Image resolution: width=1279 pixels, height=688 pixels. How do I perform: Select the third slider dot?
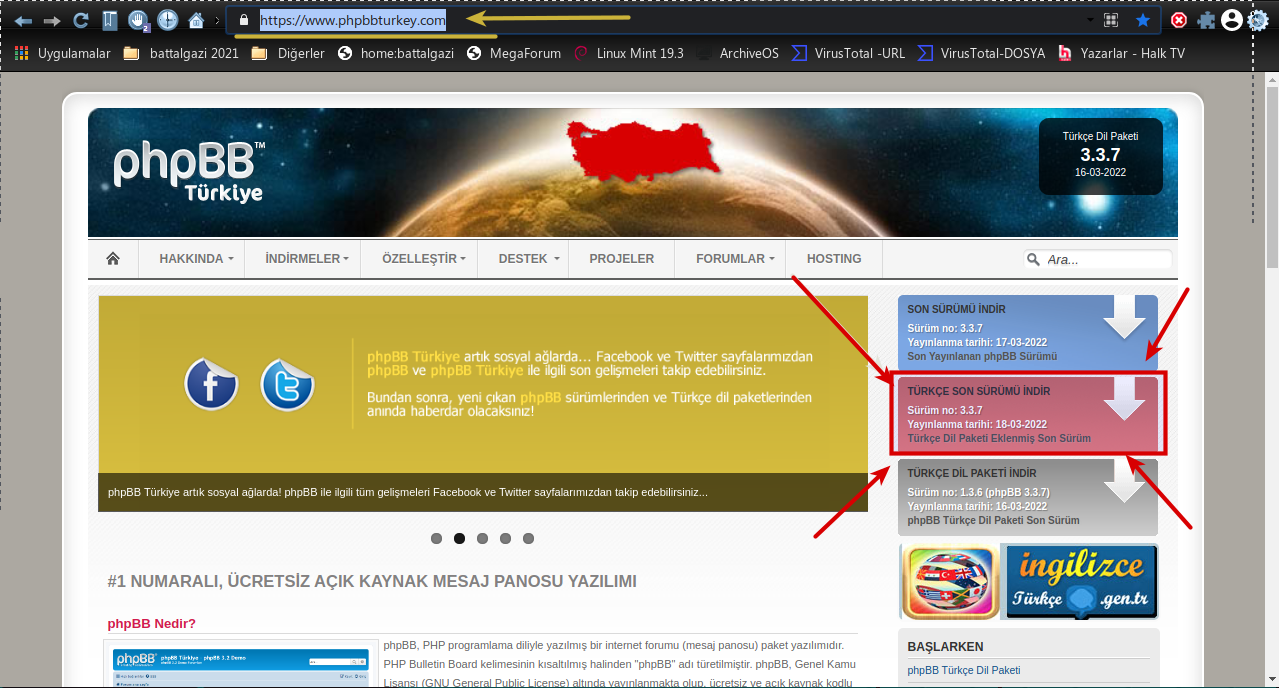tap(482, 538)
